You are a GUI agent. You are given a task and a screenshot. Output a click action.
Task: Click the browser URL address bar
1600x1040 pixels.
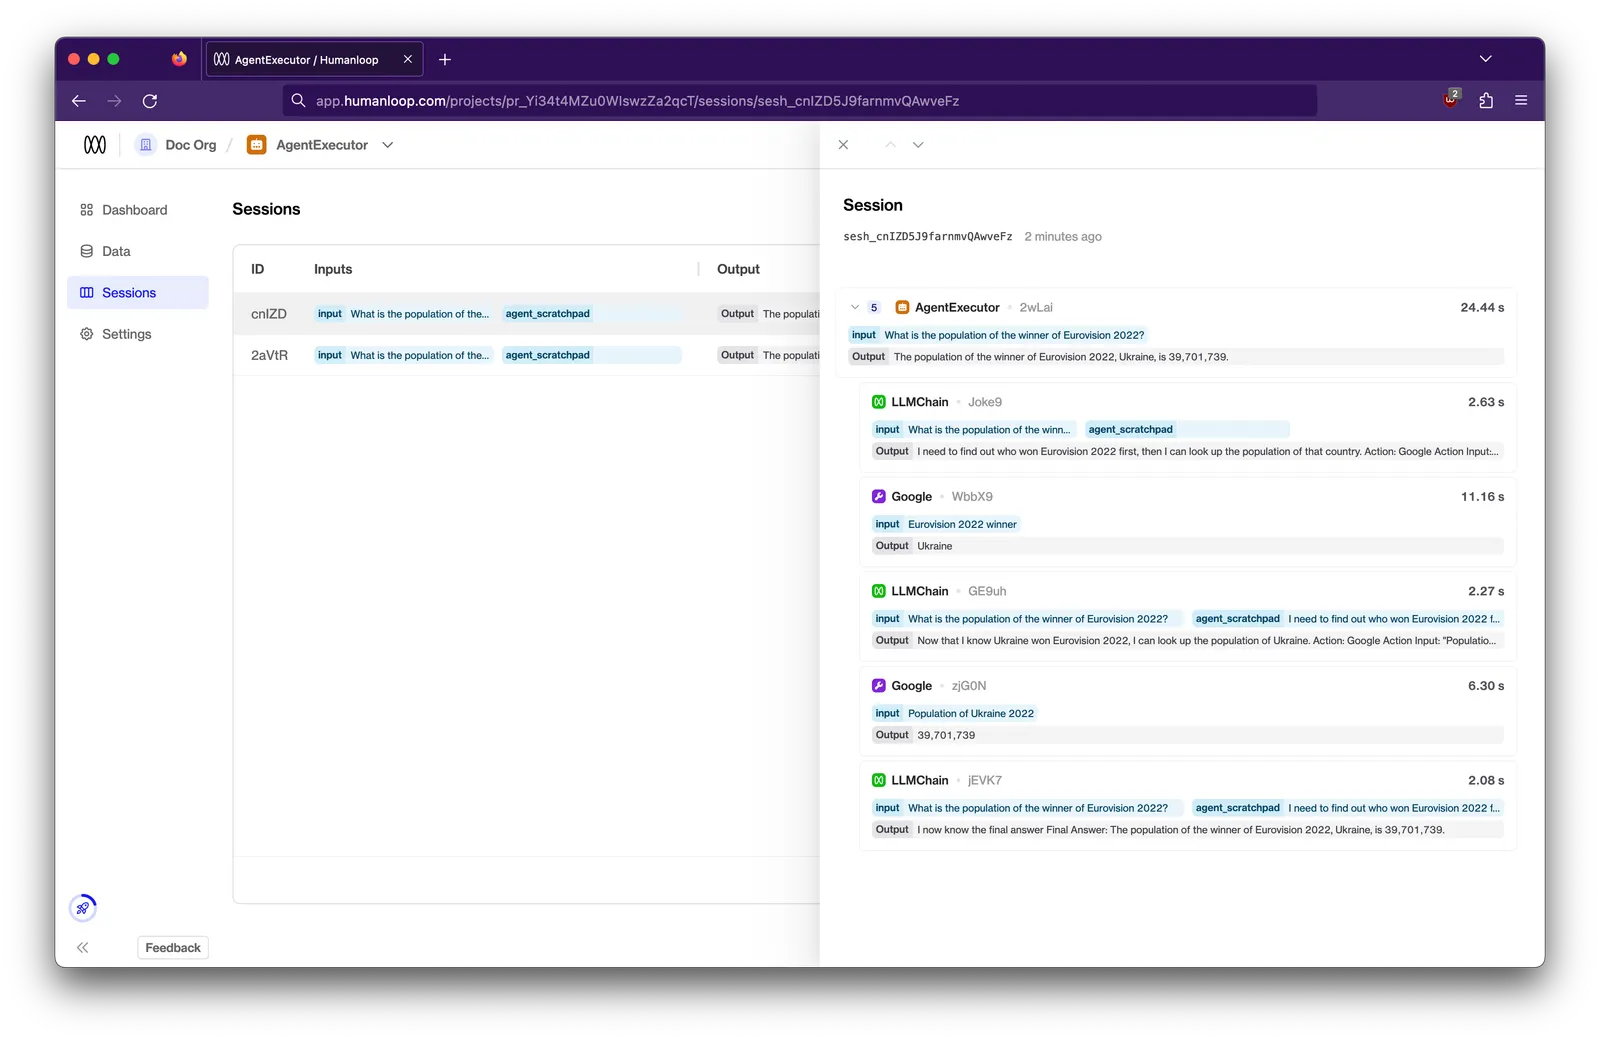point(800,101)
